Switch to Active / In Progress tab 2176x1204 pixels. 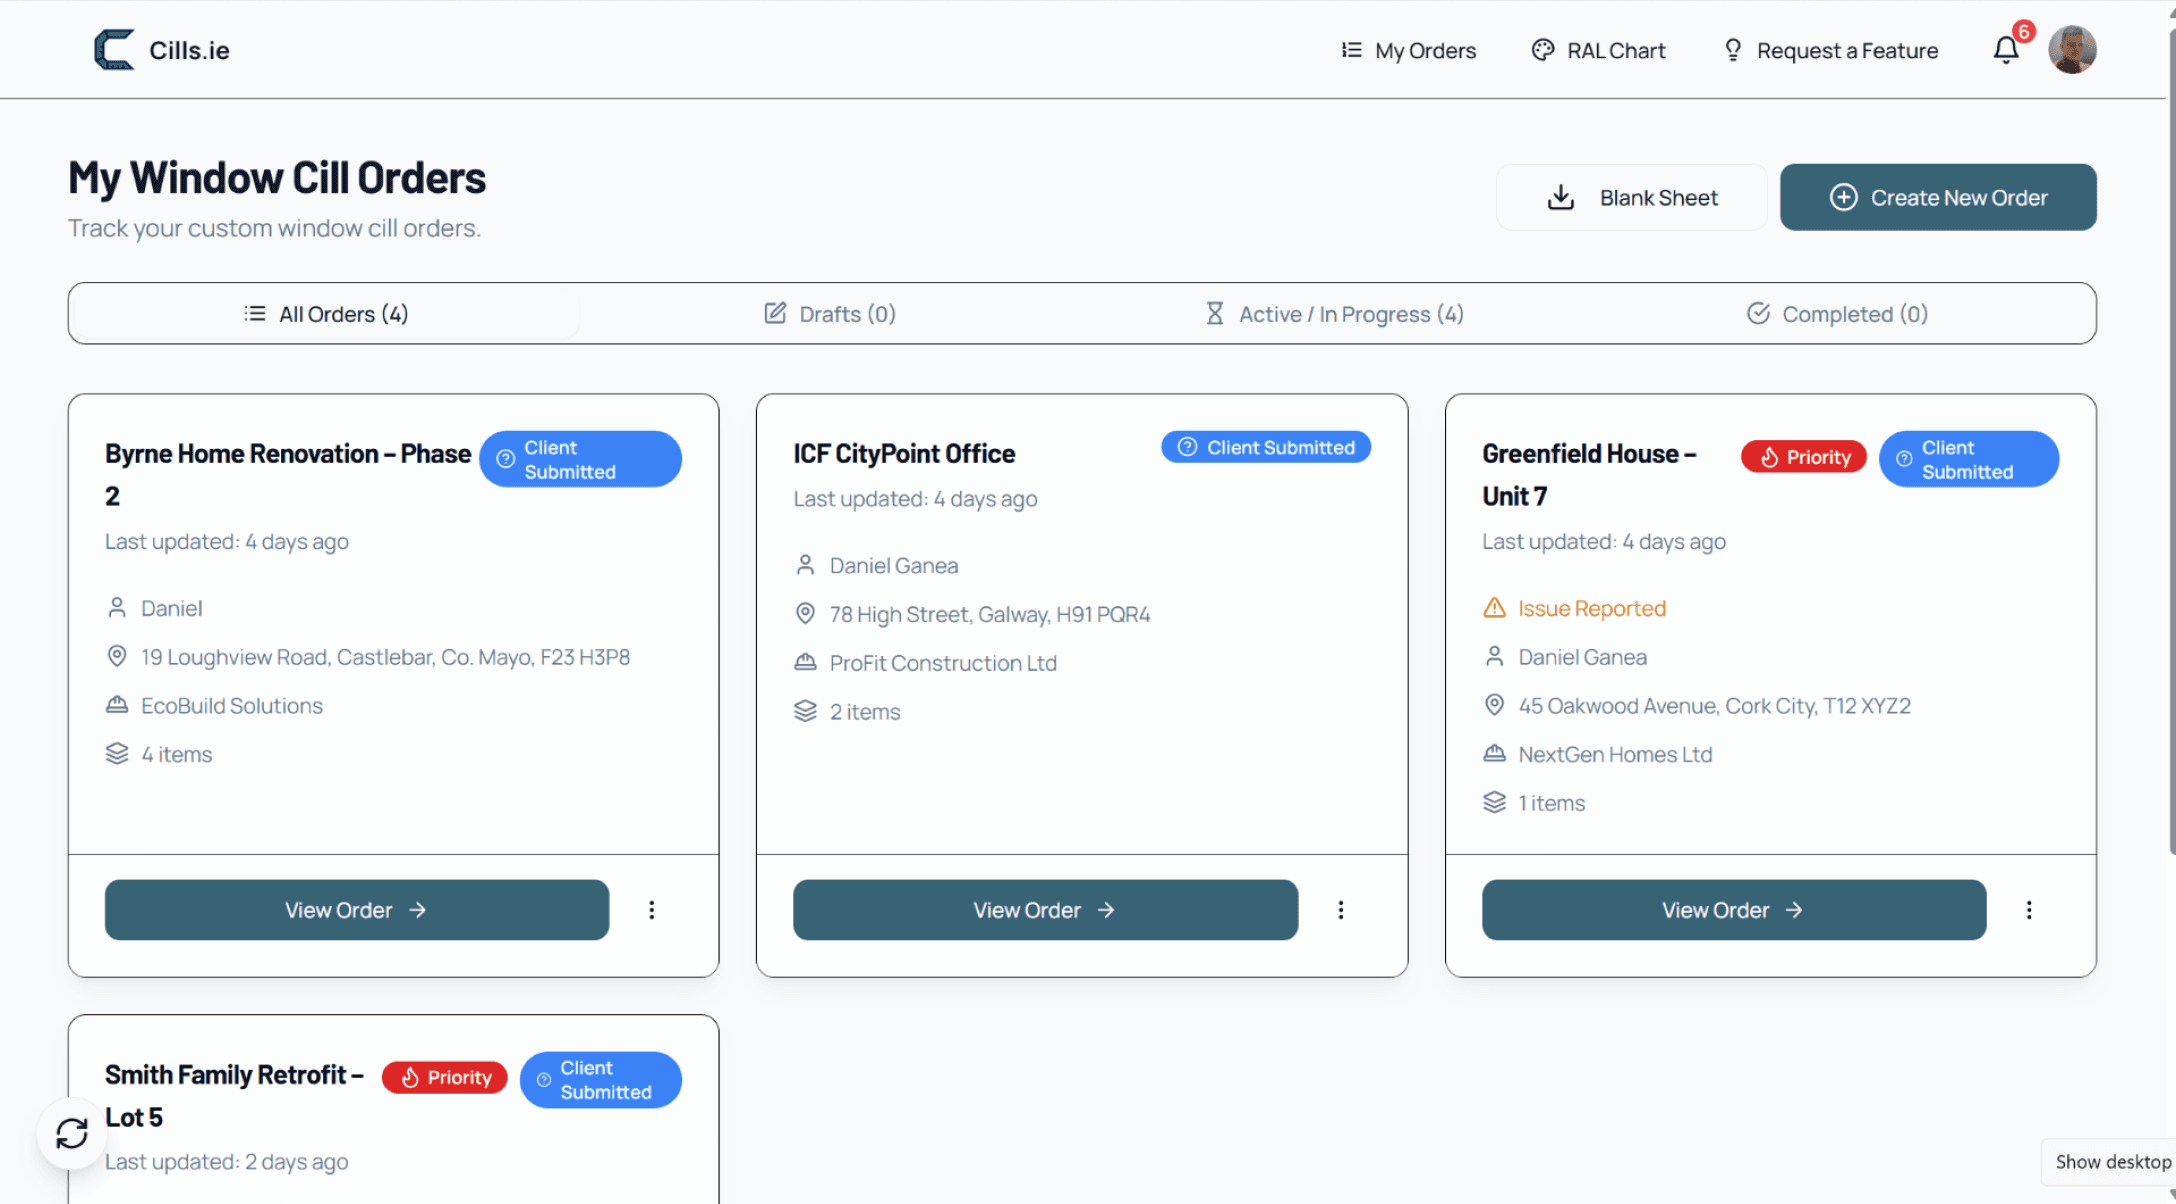tap(1334, 314)
